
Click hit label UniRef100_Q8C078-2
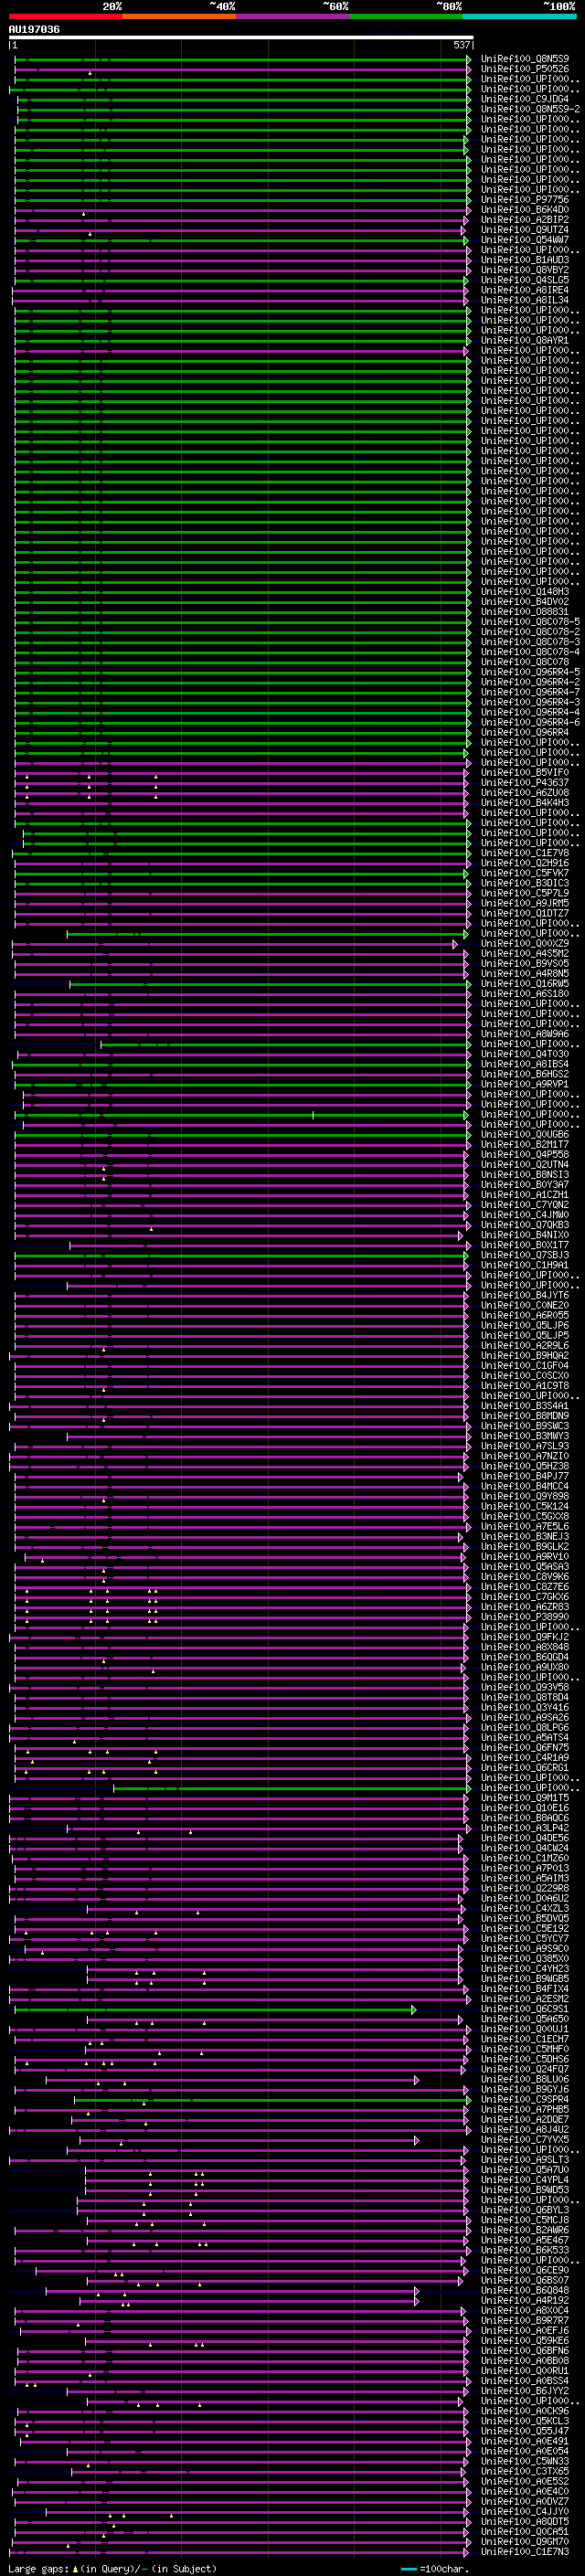pos(530,632)
